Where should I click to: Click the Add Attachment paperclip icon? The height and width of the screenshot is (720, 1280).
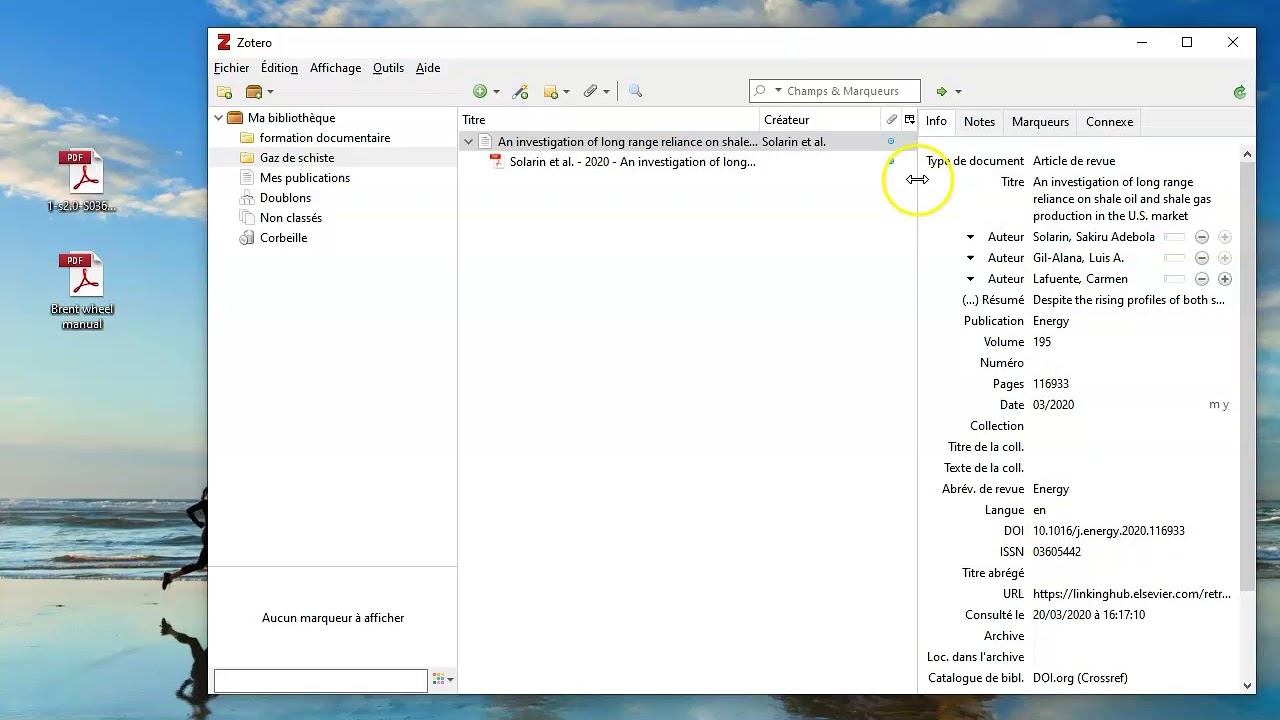click(590, 91)
